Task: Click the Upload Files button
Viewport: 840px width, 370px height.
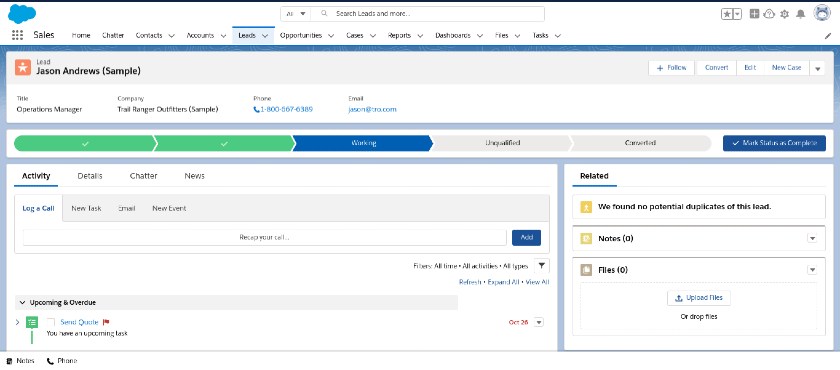Action: point(699,298)
